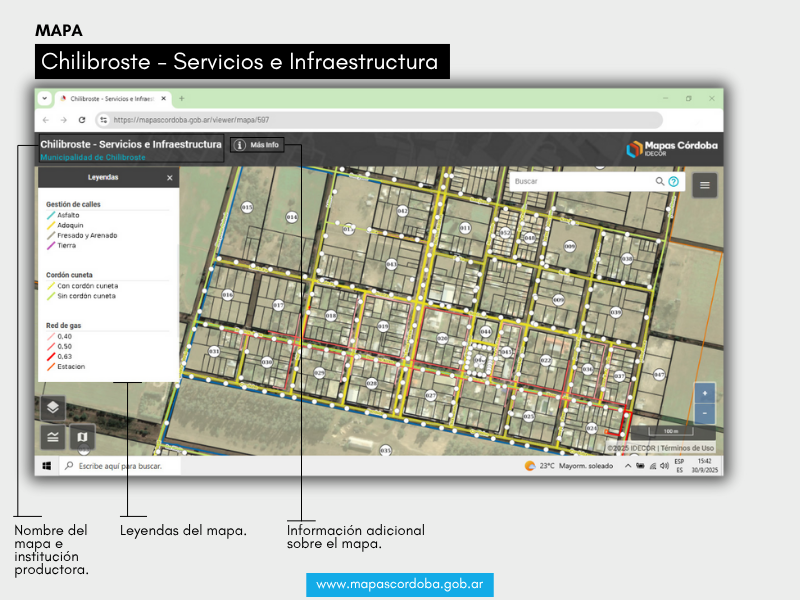800x600 pixels.
Task: Click the Más Info button
Action: pos(257,145)
